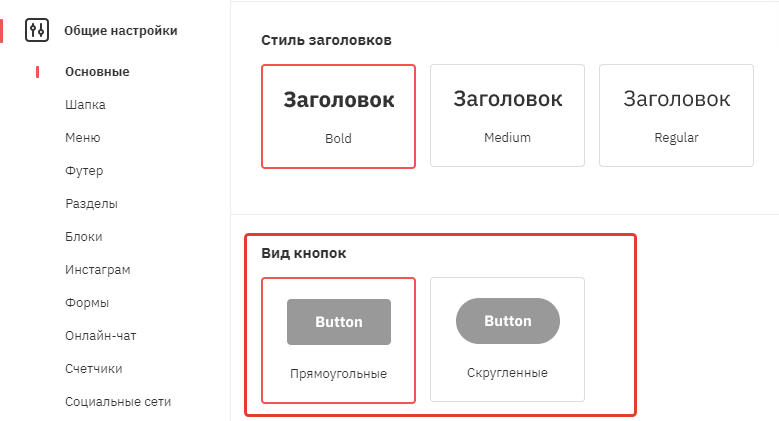Select Разделы in the sidebar

coord(91,204)
